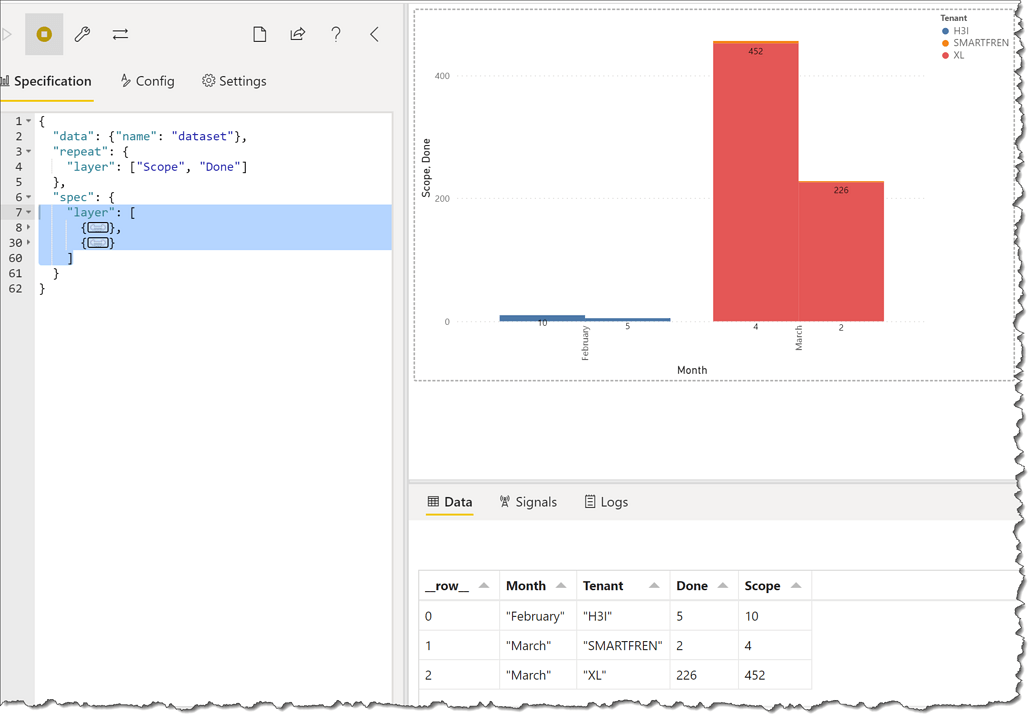Click the new specification document icon

tap(259, 35)
